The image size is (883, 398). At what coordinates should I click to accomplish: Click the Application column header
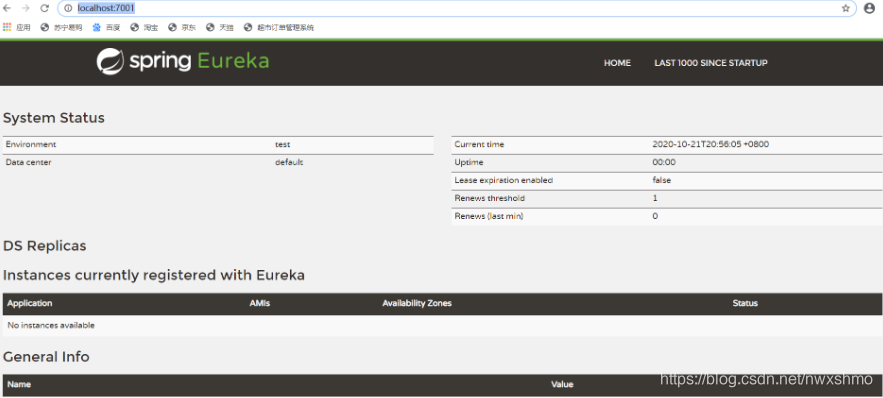30,303
